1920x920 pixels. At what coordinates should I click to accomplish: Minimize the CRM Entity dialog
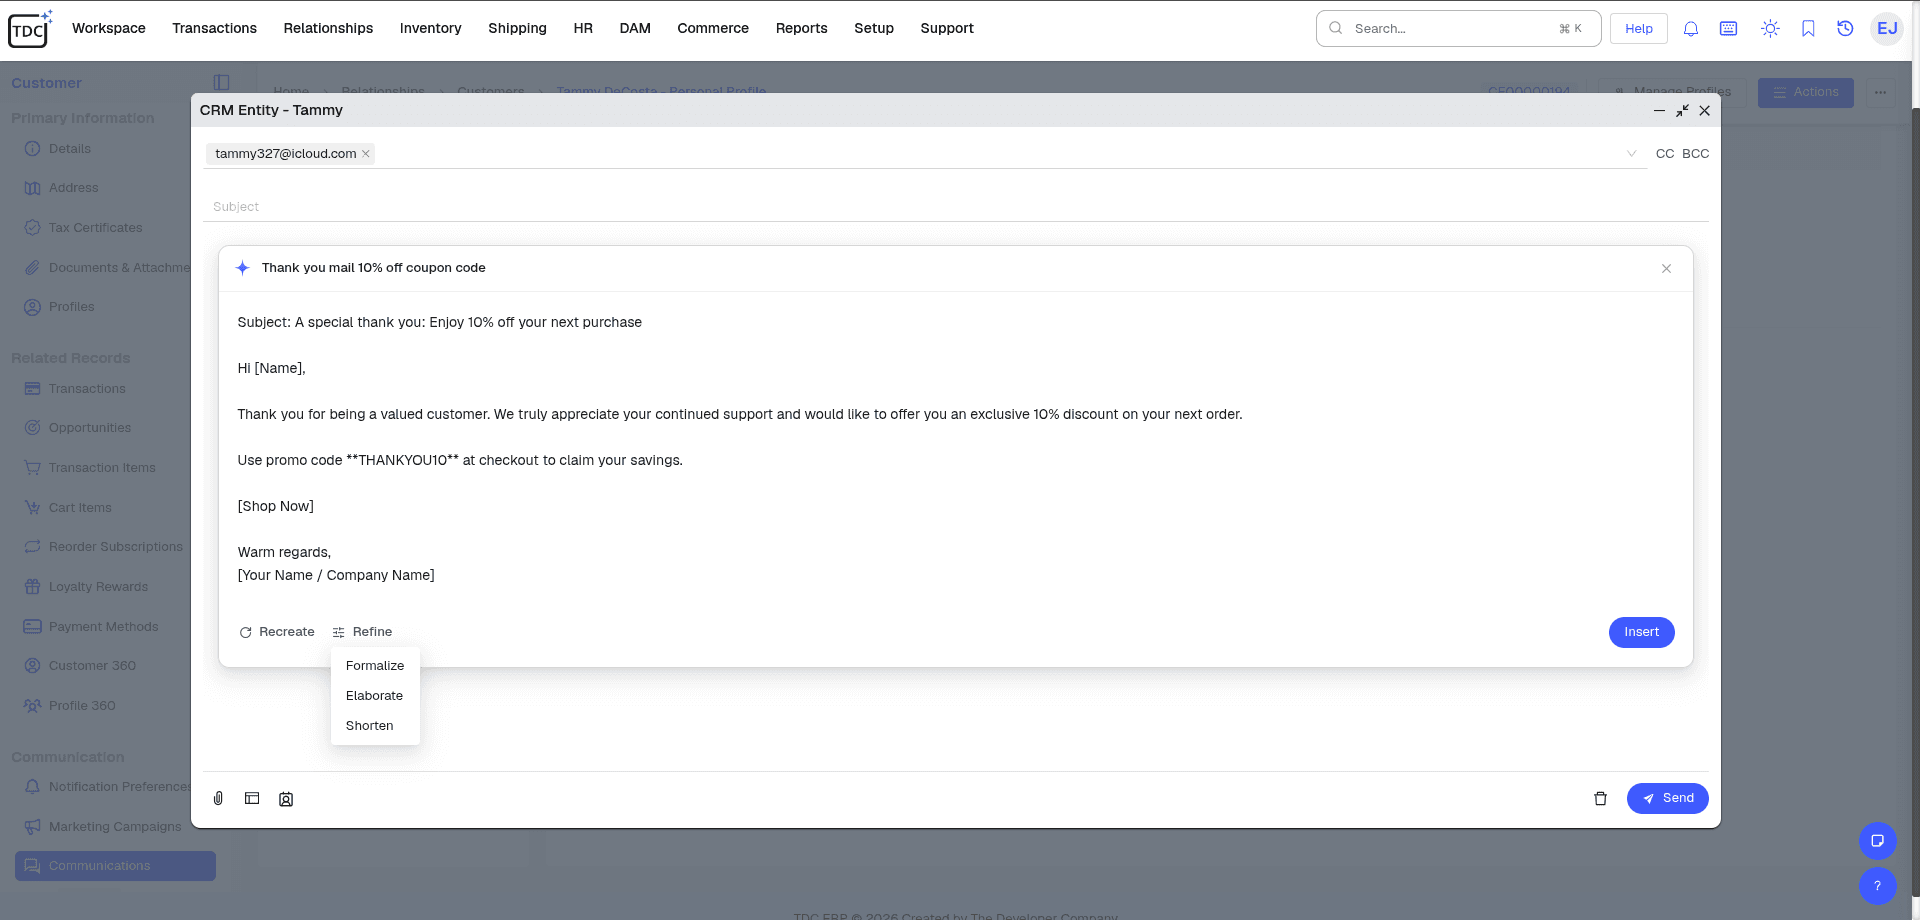[1659, 111]
